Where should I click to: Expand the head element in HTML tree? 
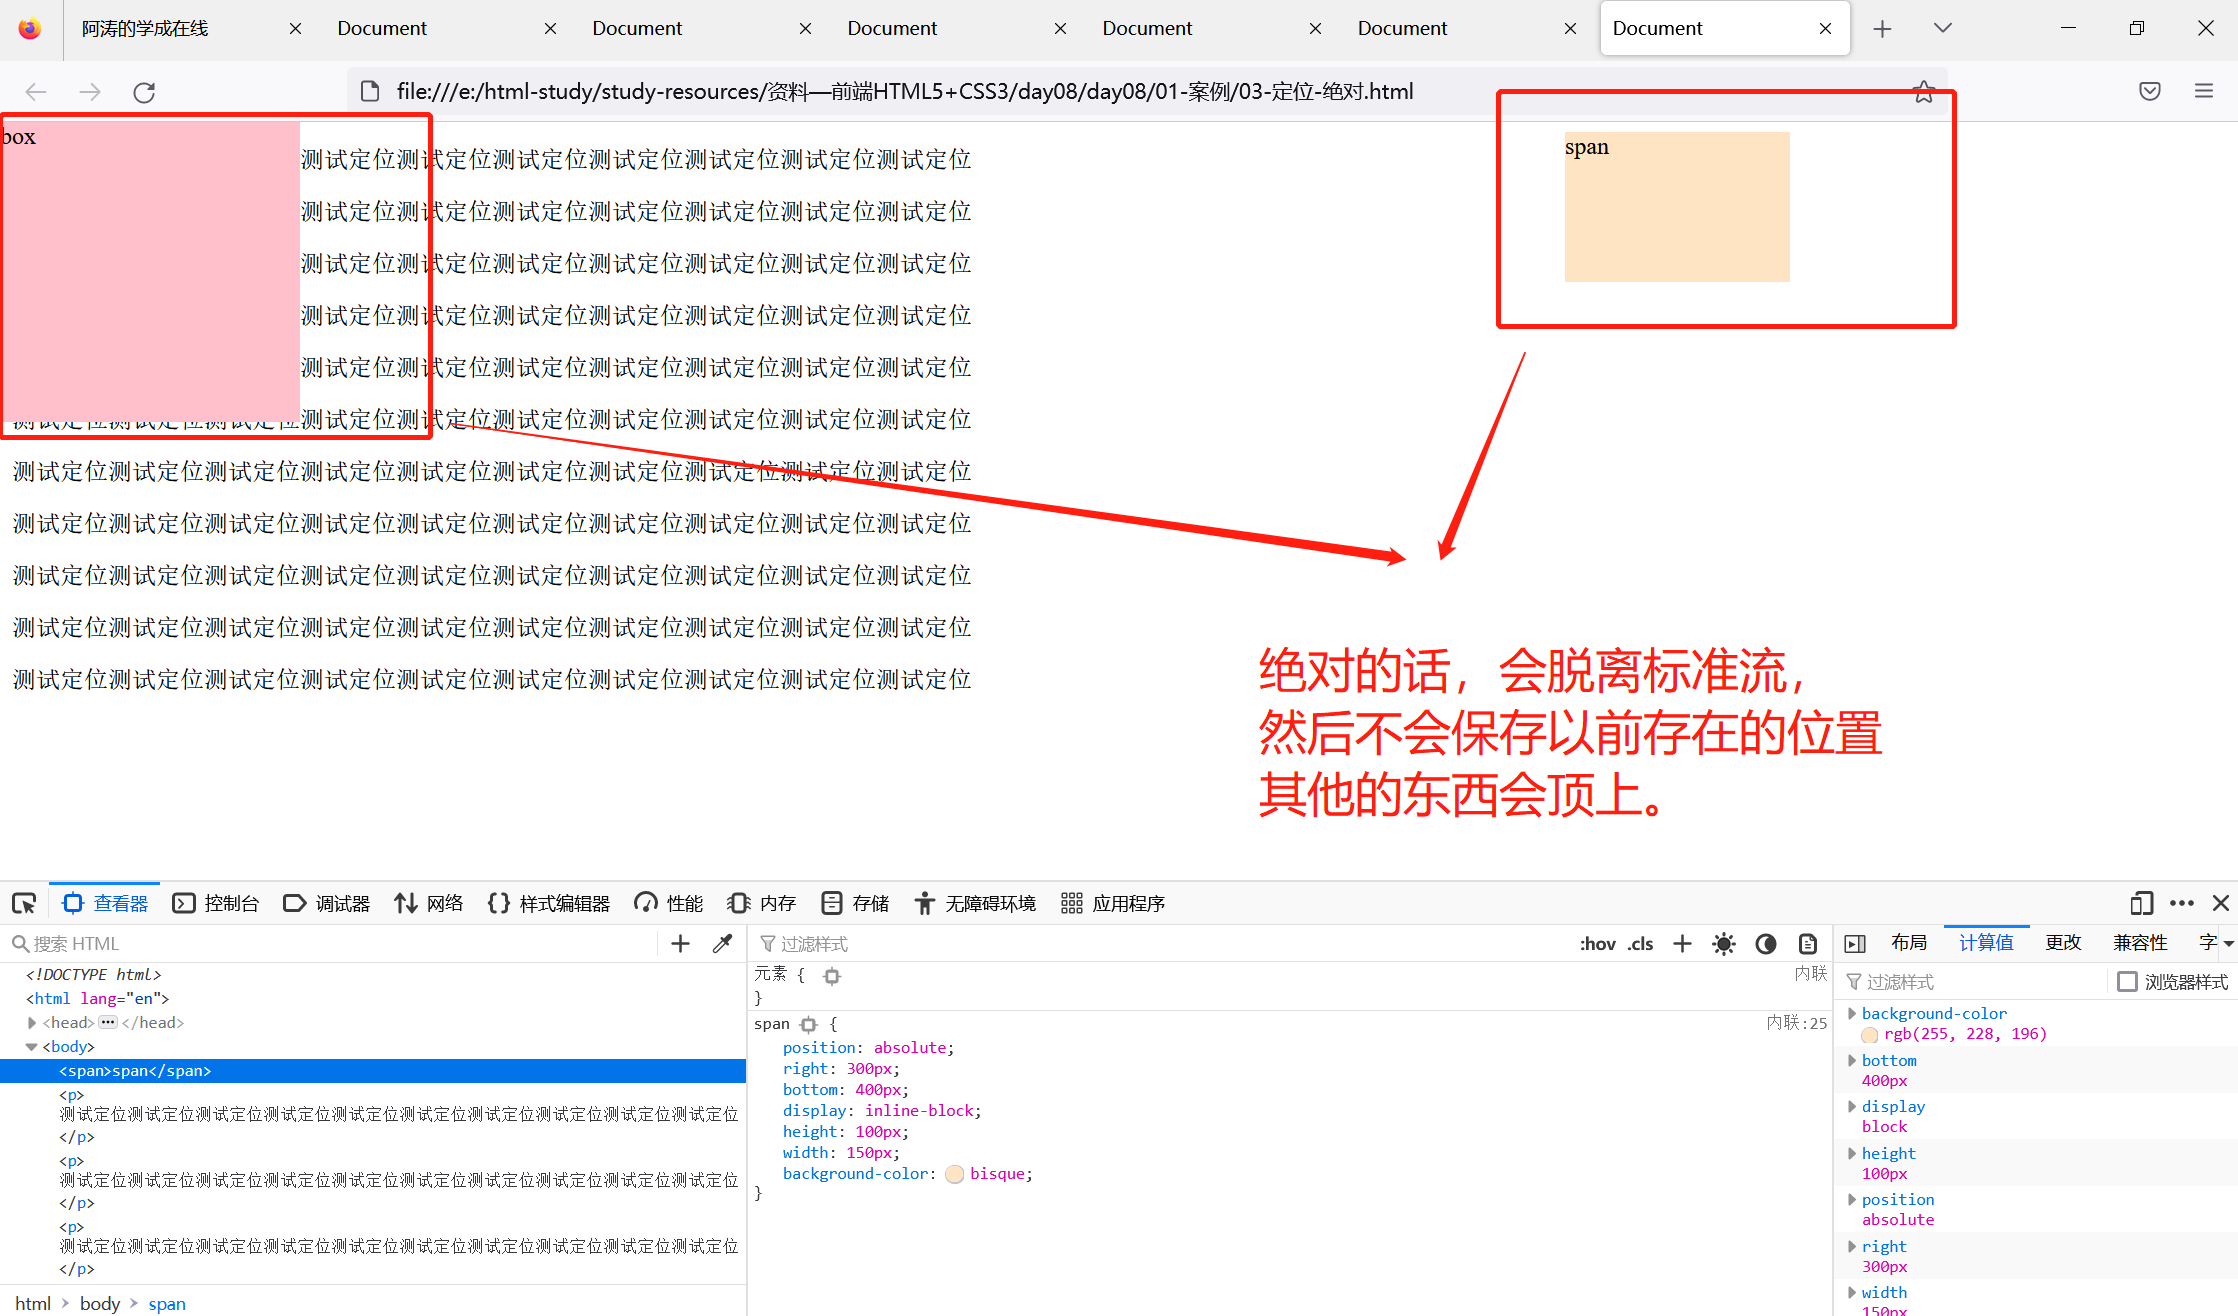coord(32,1022)
